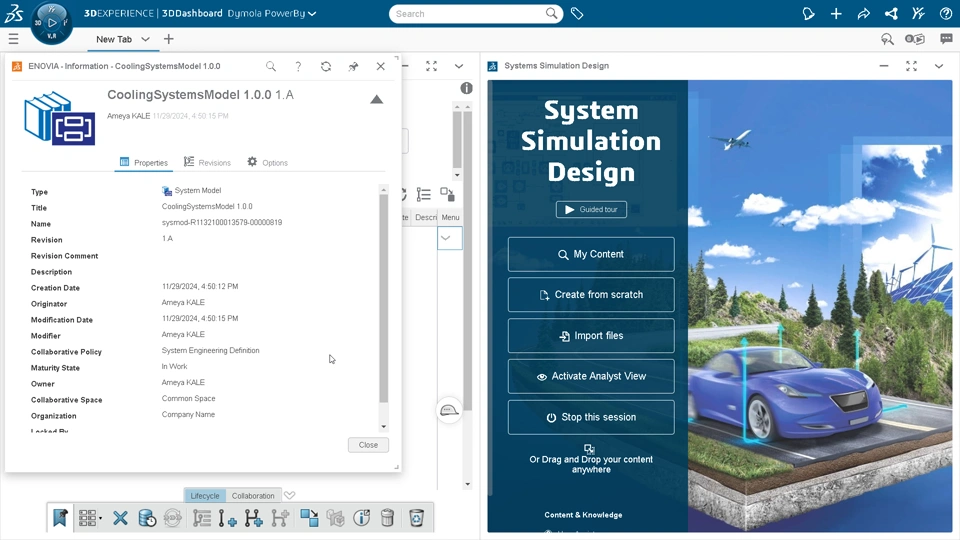Click the tag icon next to search
The width and height of the screenshot is (960, 540).
pos(577,13)
